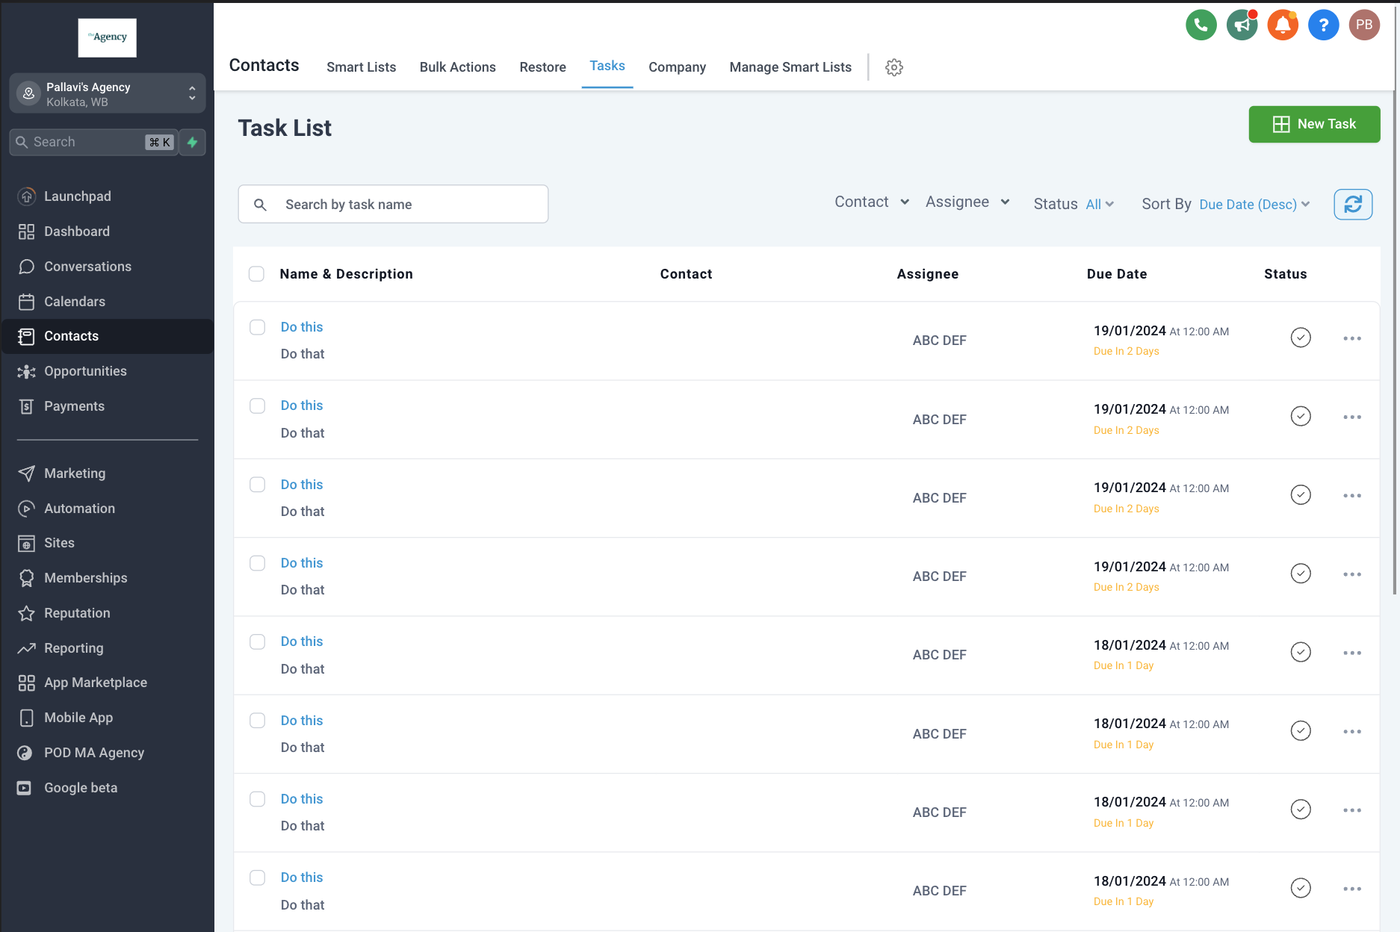The height and width of the screenshot is (932, 1400).
Task: Open the megaphone announcements icon
Action: coord(1242,25)
